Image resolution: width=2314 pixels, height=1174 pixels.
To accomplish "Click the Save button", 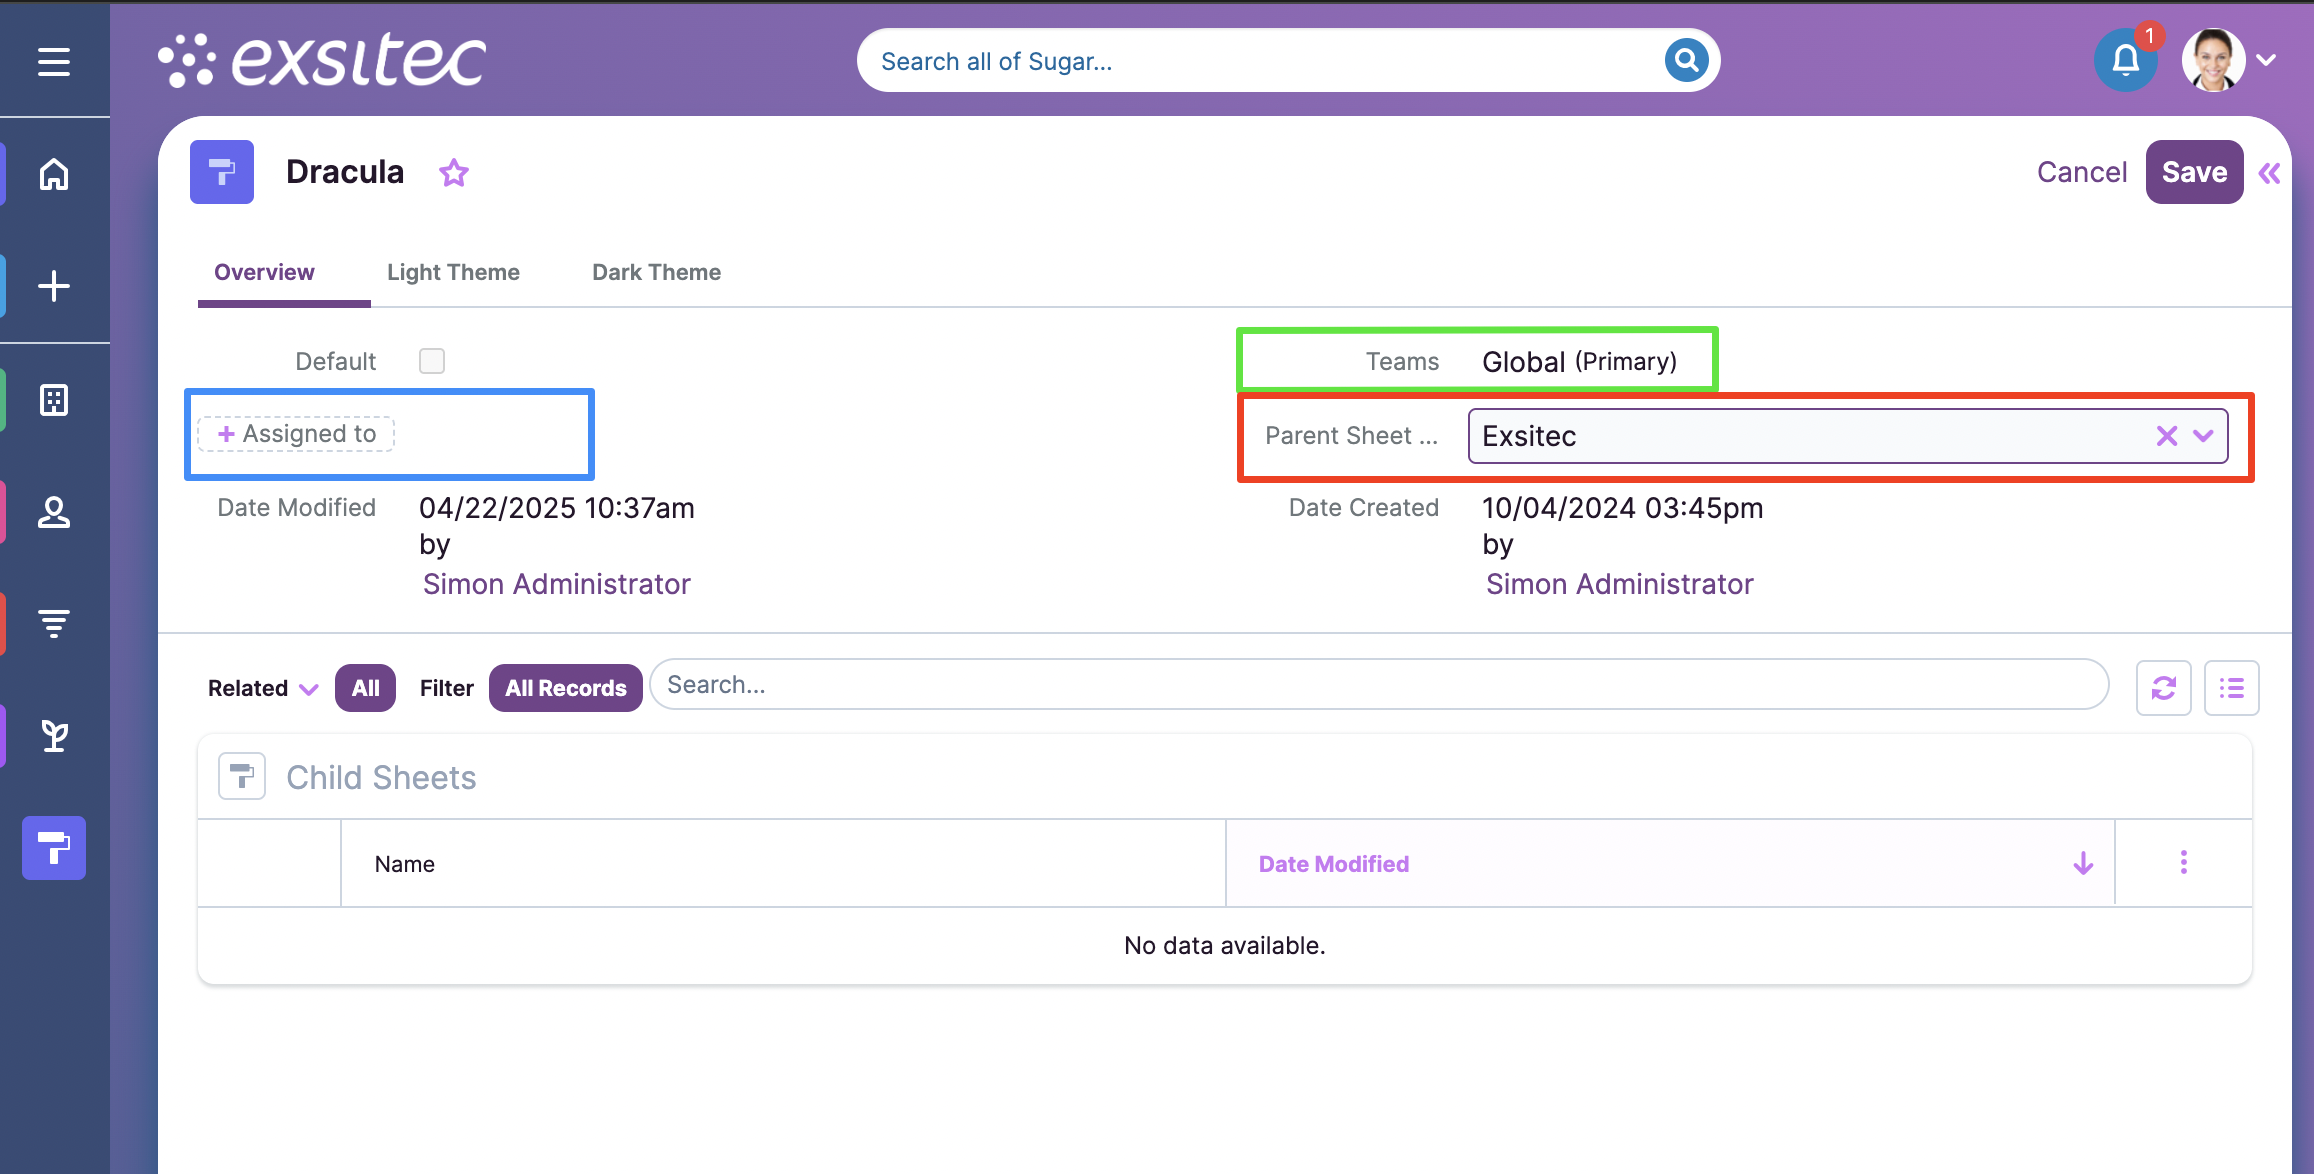I will 2194,172.
